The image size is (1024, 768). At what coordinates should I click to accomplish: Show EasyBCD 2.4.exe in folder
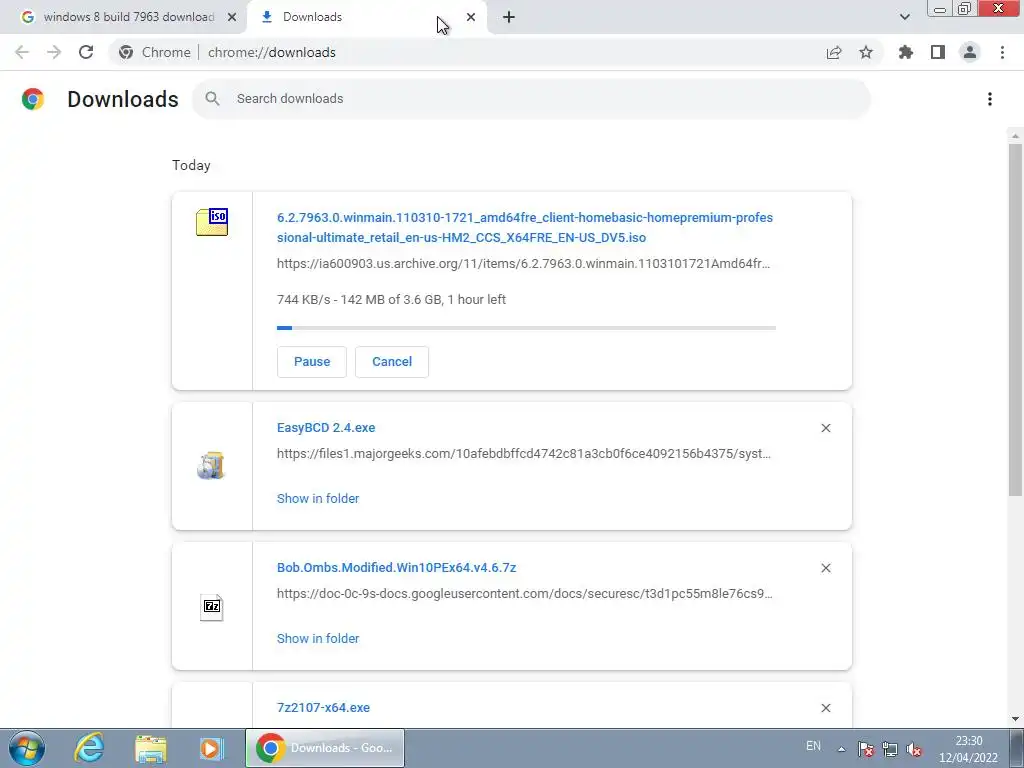(x=318, y=498)
